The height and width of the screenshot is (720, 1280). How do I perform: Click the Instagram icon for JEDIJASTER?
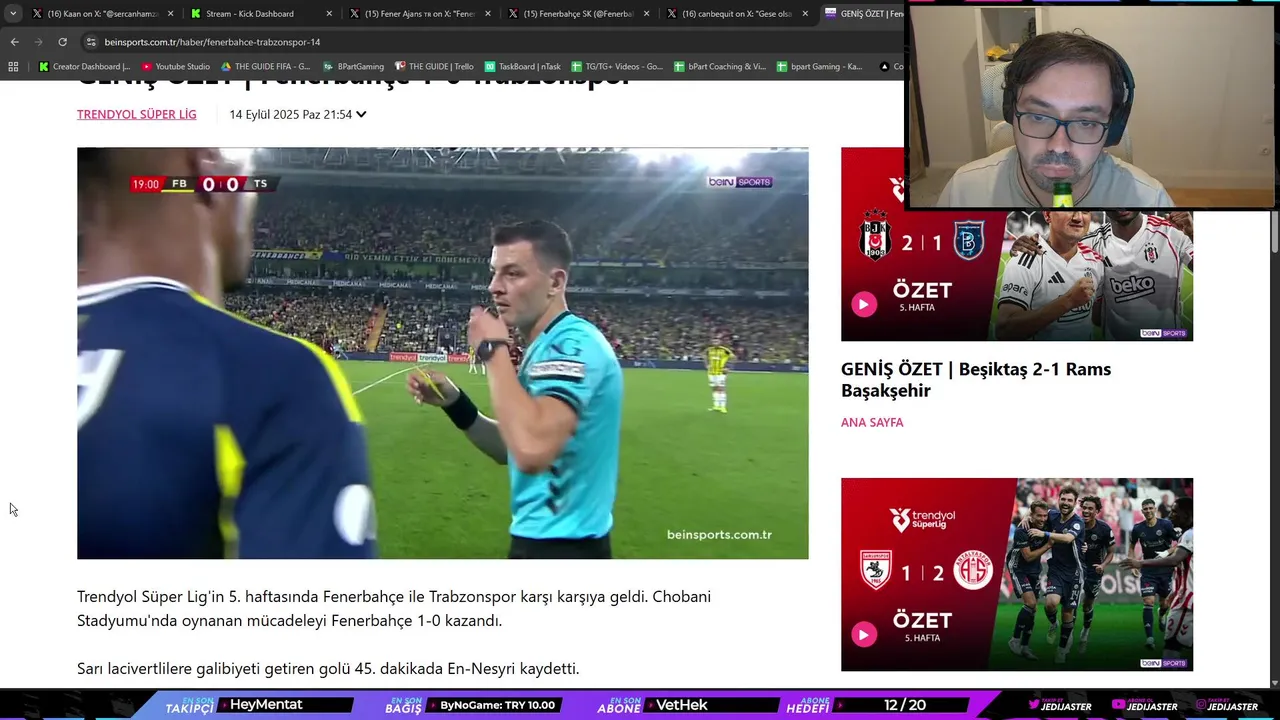click(1200, 706)
